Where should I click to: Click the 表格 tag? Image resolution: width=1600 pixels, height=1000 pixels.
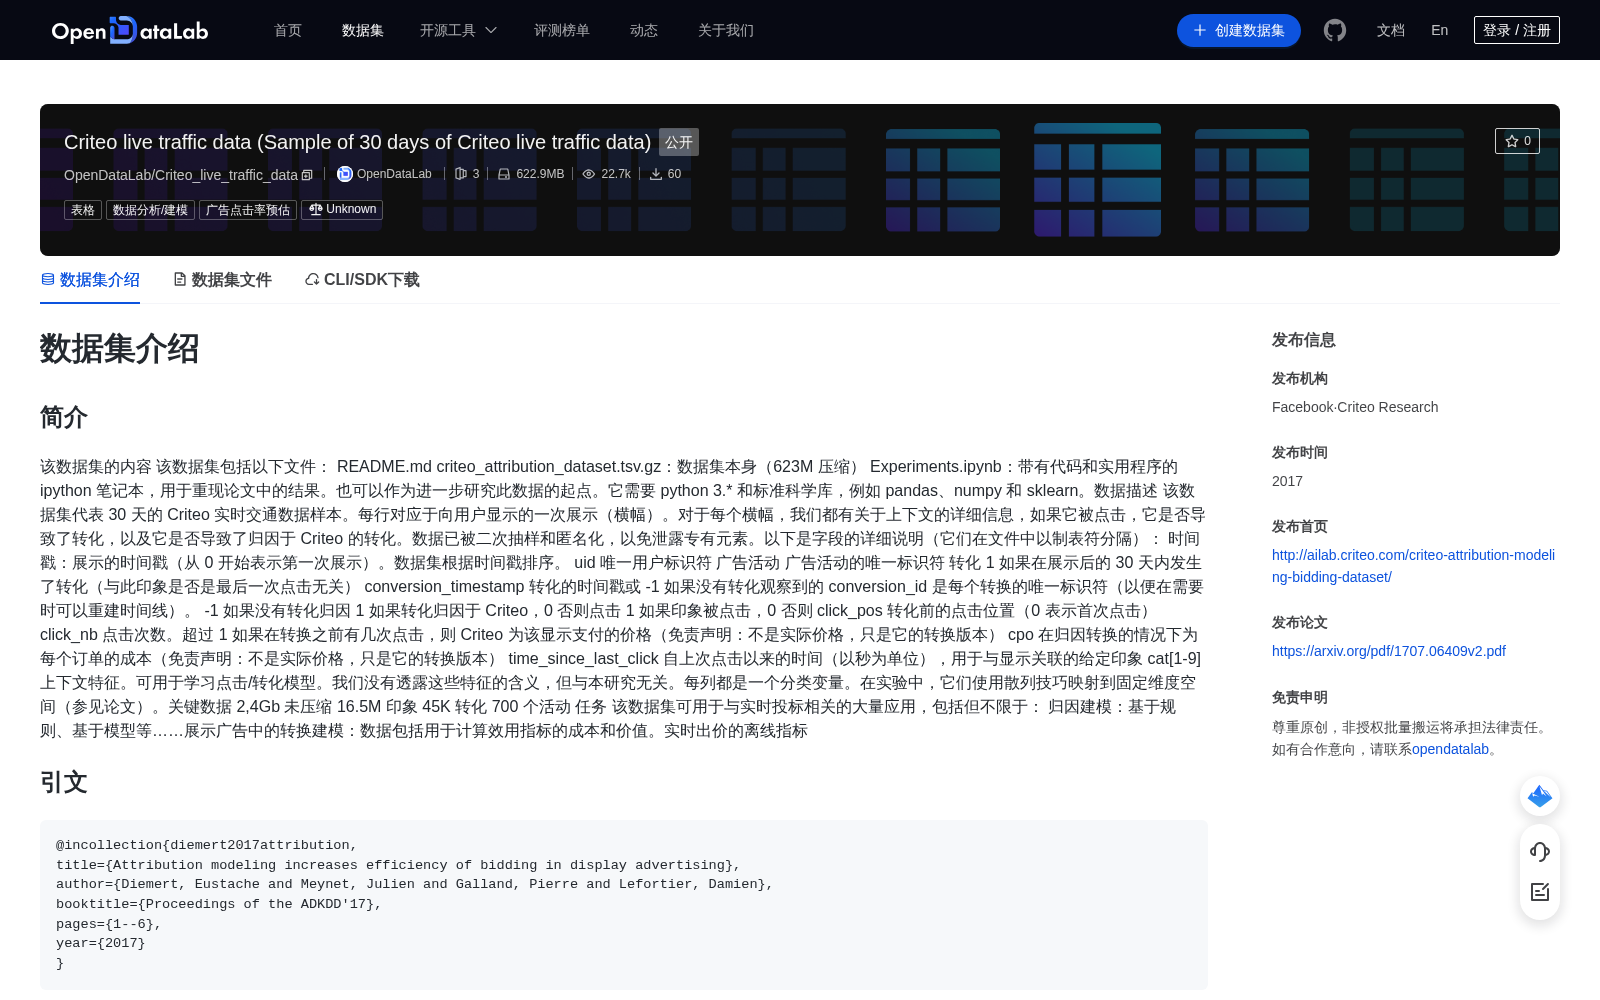(x=83, y=210)
